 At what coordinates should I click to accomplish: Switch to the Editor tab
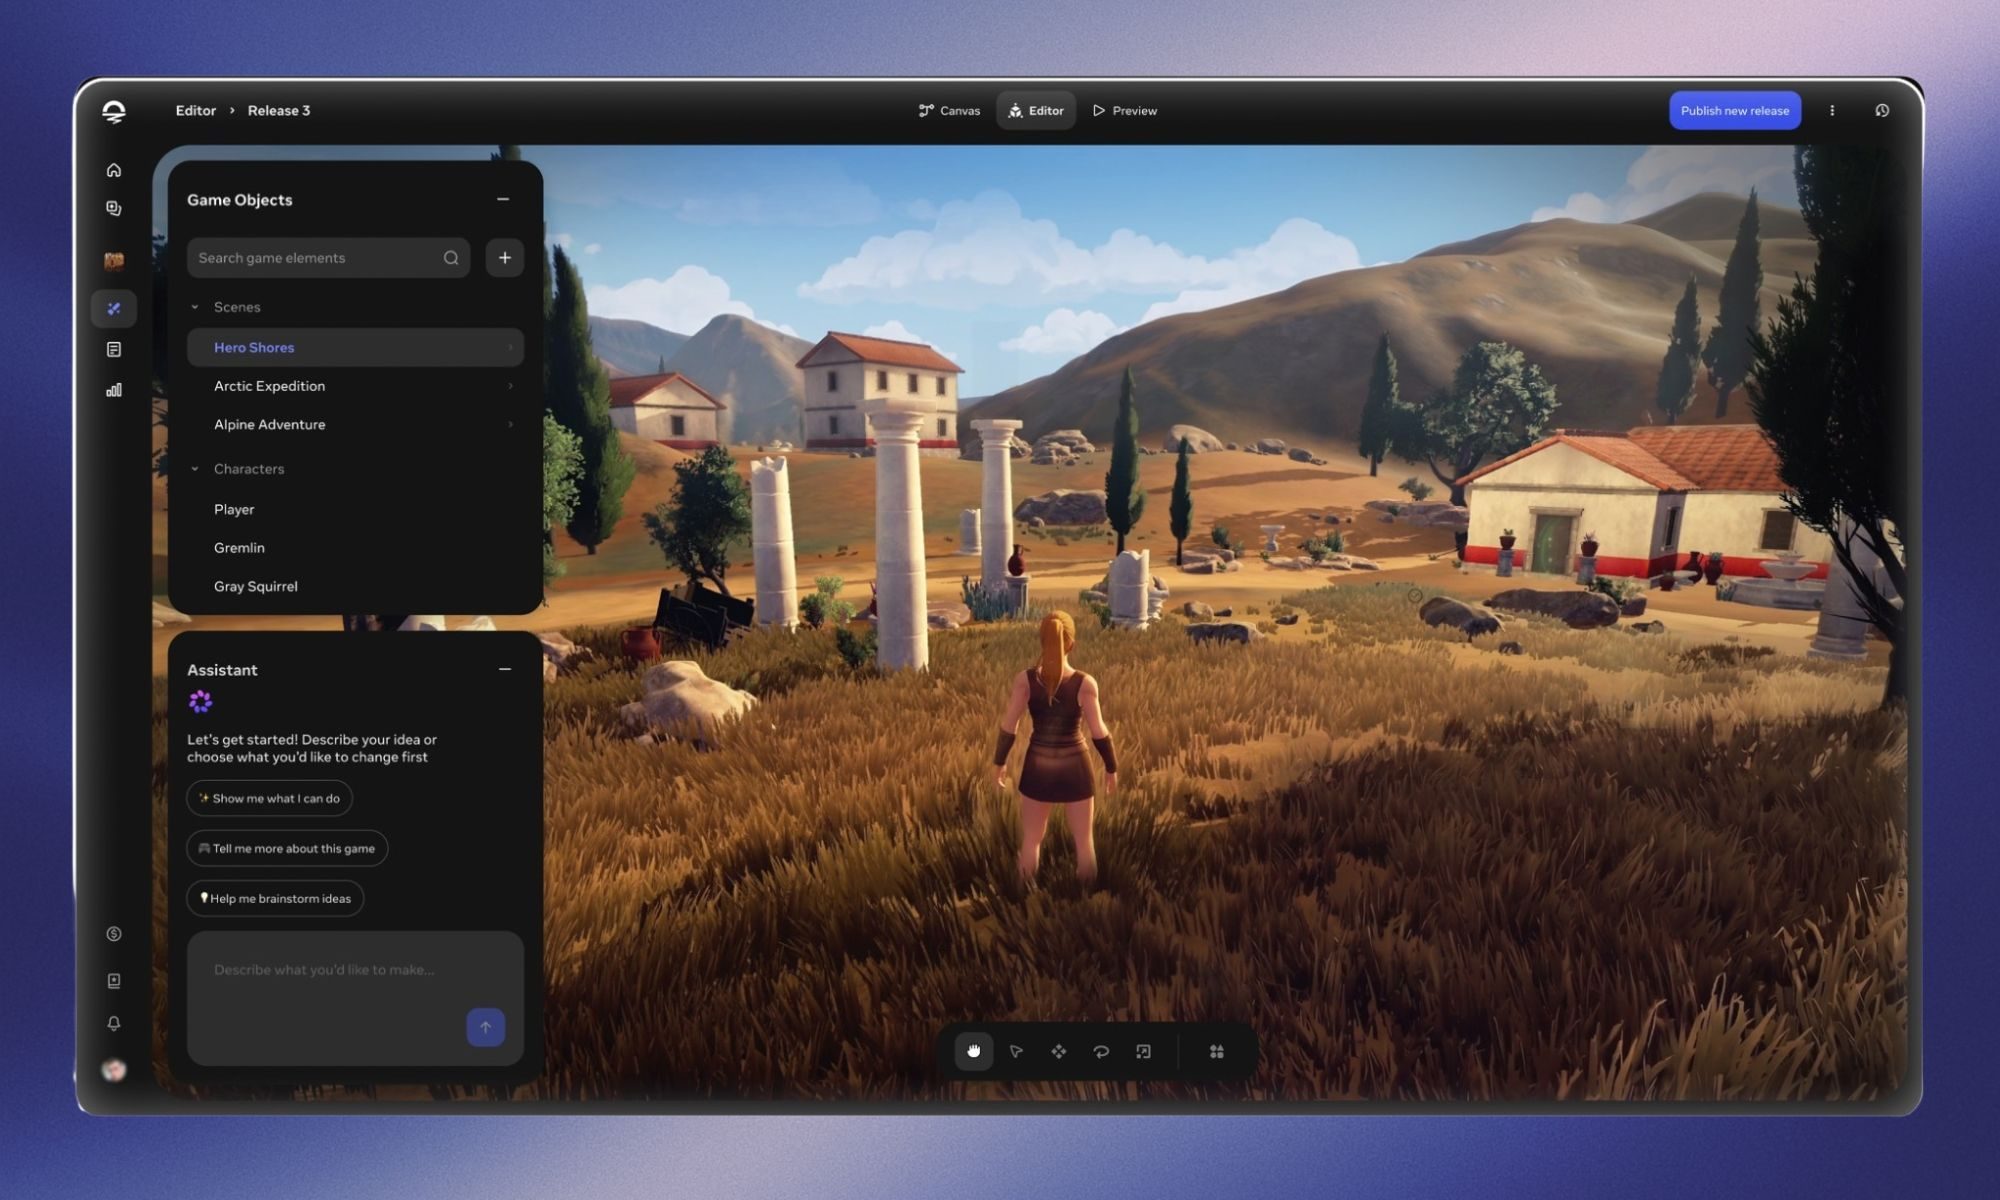[x=1036, y=111]
